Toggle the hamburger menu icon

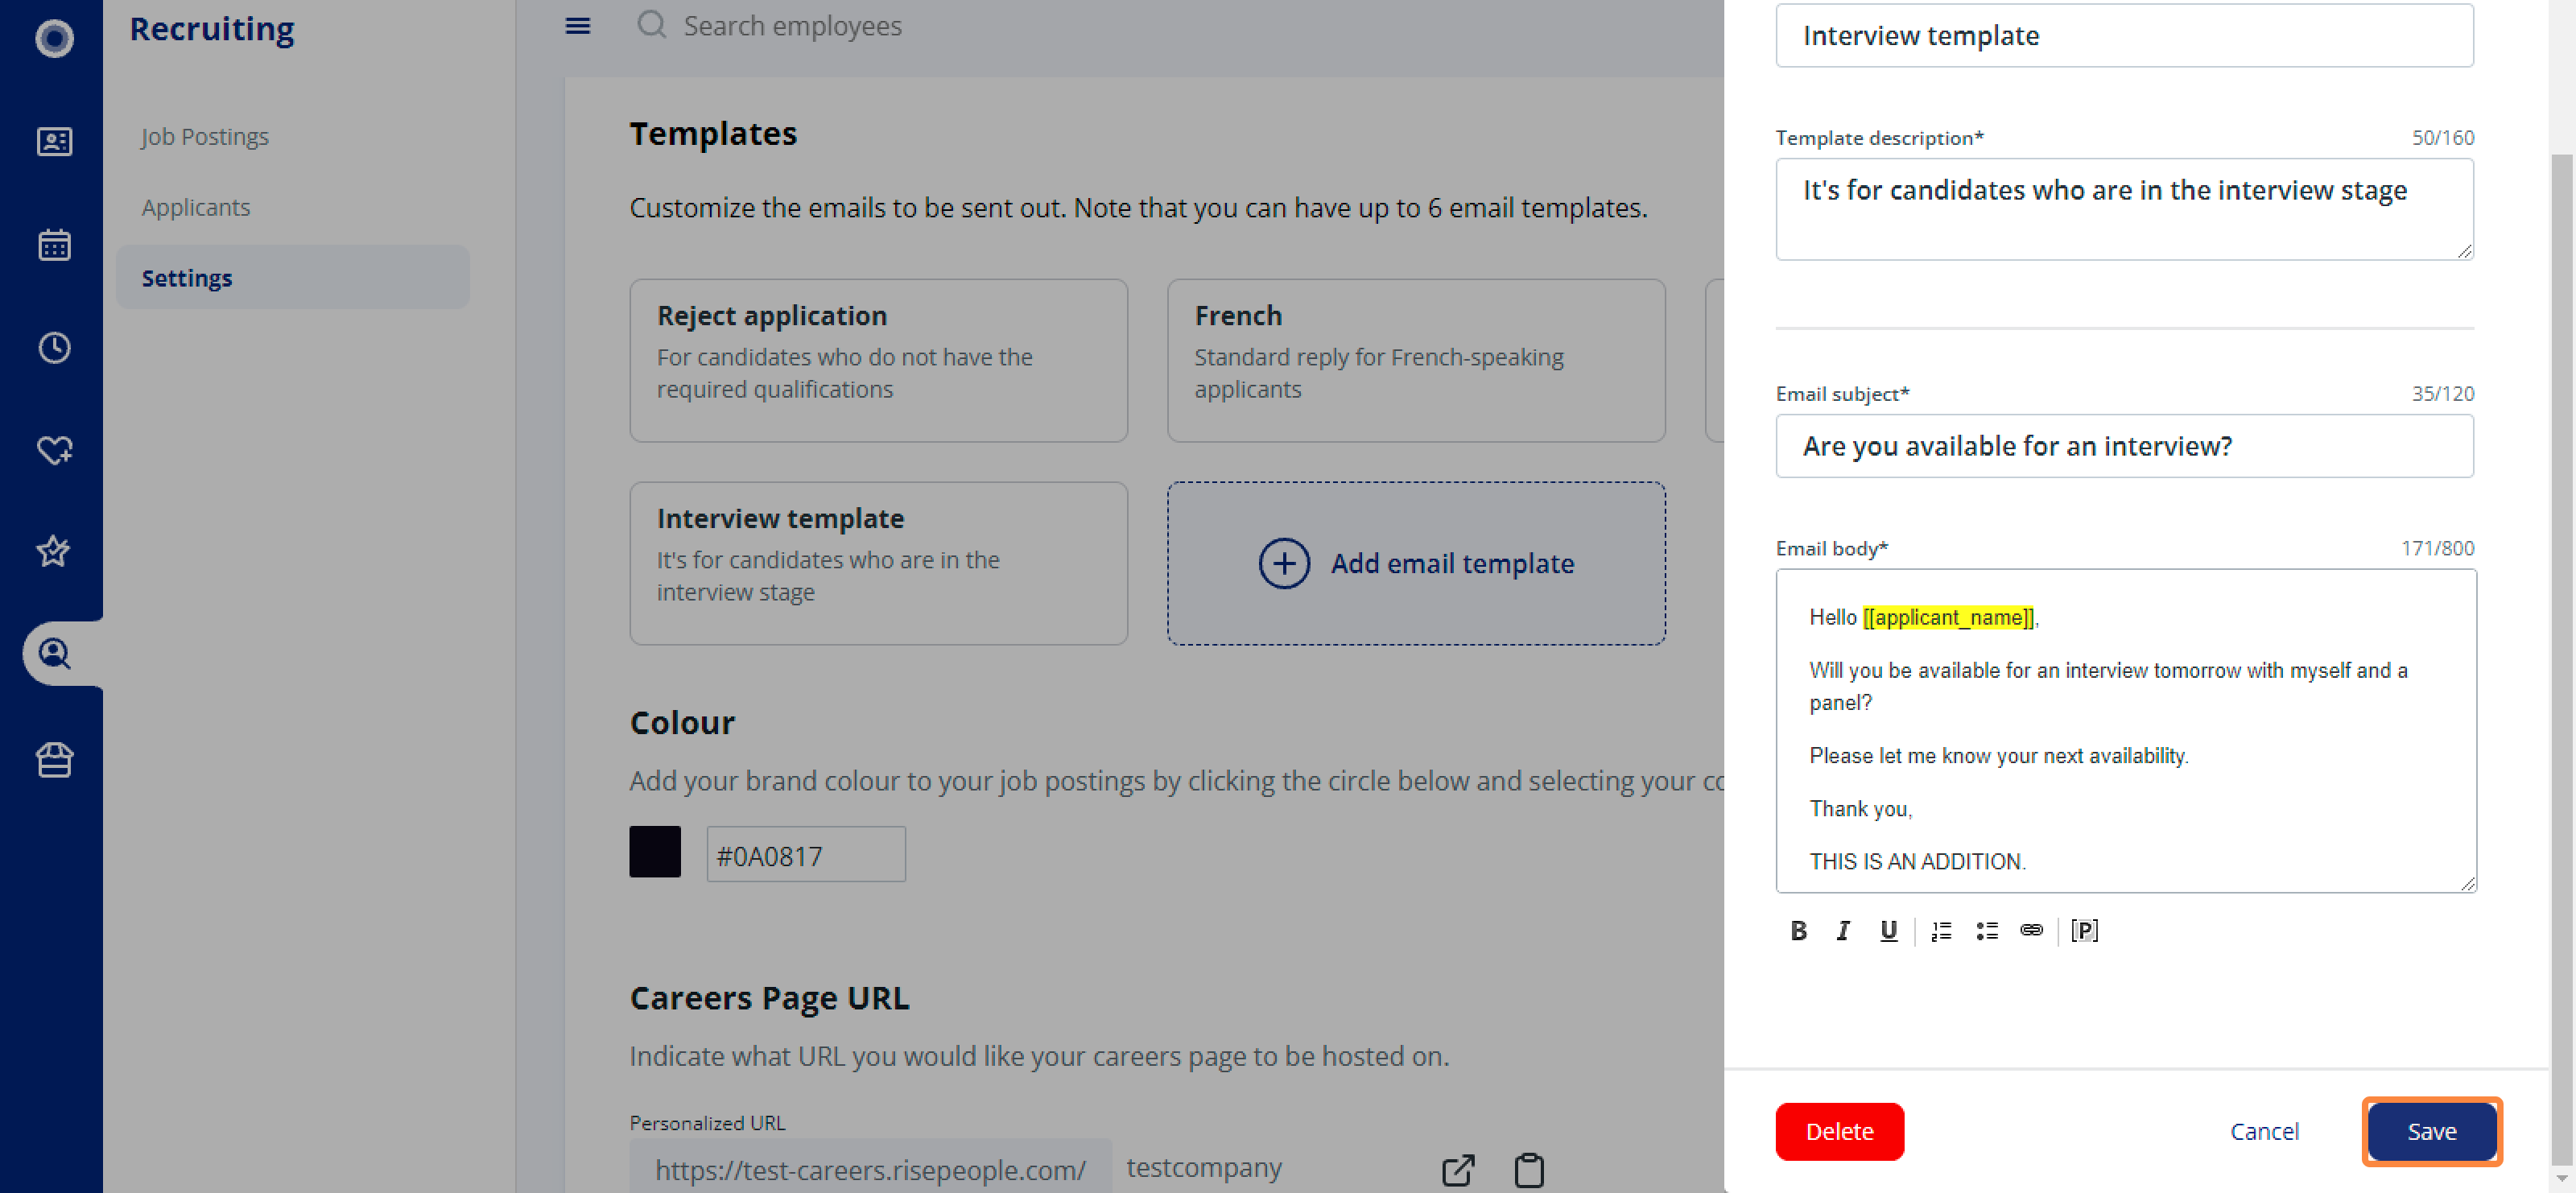(x=578, y=26)
